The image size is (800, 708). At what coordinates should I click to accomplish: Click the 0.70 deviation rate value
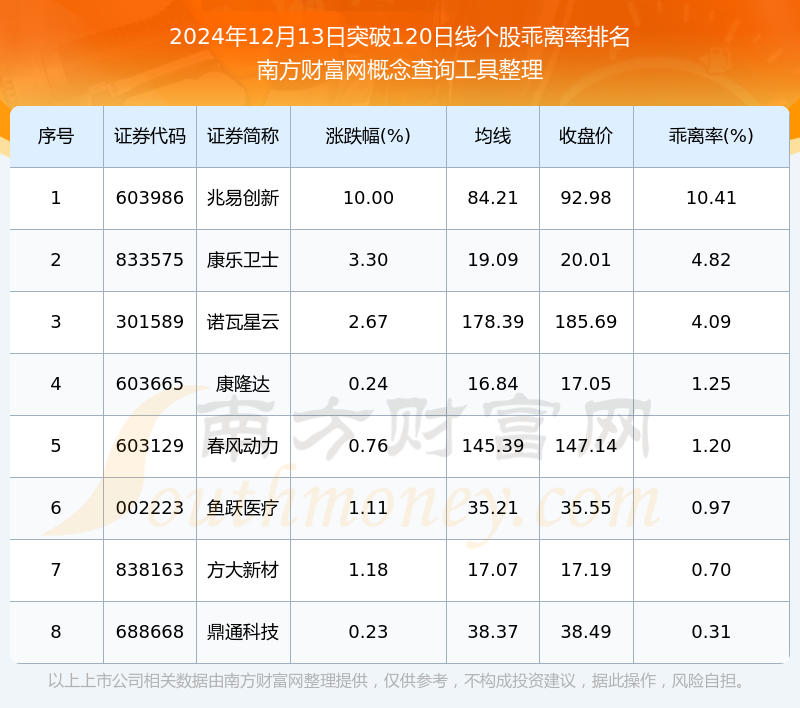pyautogui.click(x=711, y=570)
